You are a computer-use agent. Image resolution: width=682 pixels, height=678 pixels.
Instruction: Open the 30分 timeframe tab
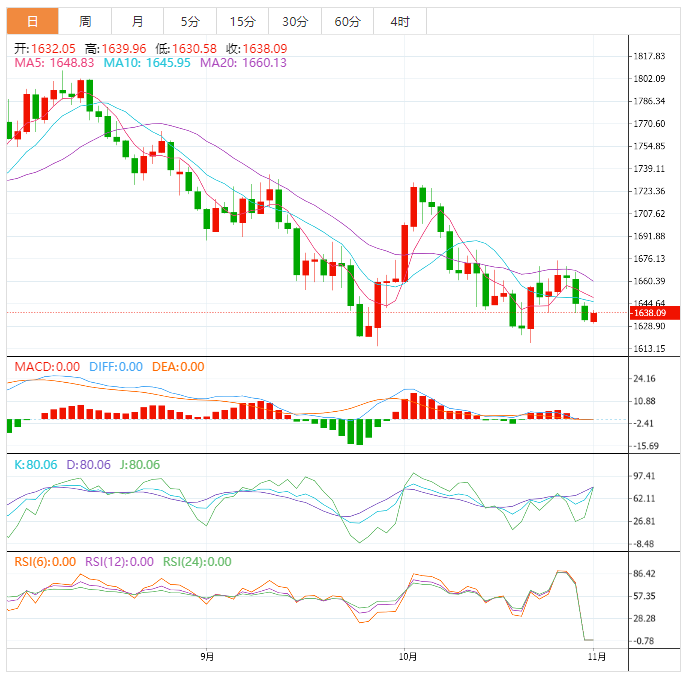coord(295,21)
